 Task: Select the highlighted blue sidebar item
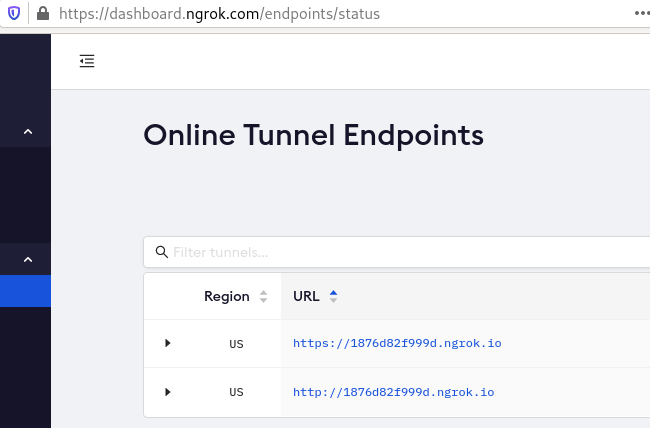pyautogui.click(x=25, y=291)
